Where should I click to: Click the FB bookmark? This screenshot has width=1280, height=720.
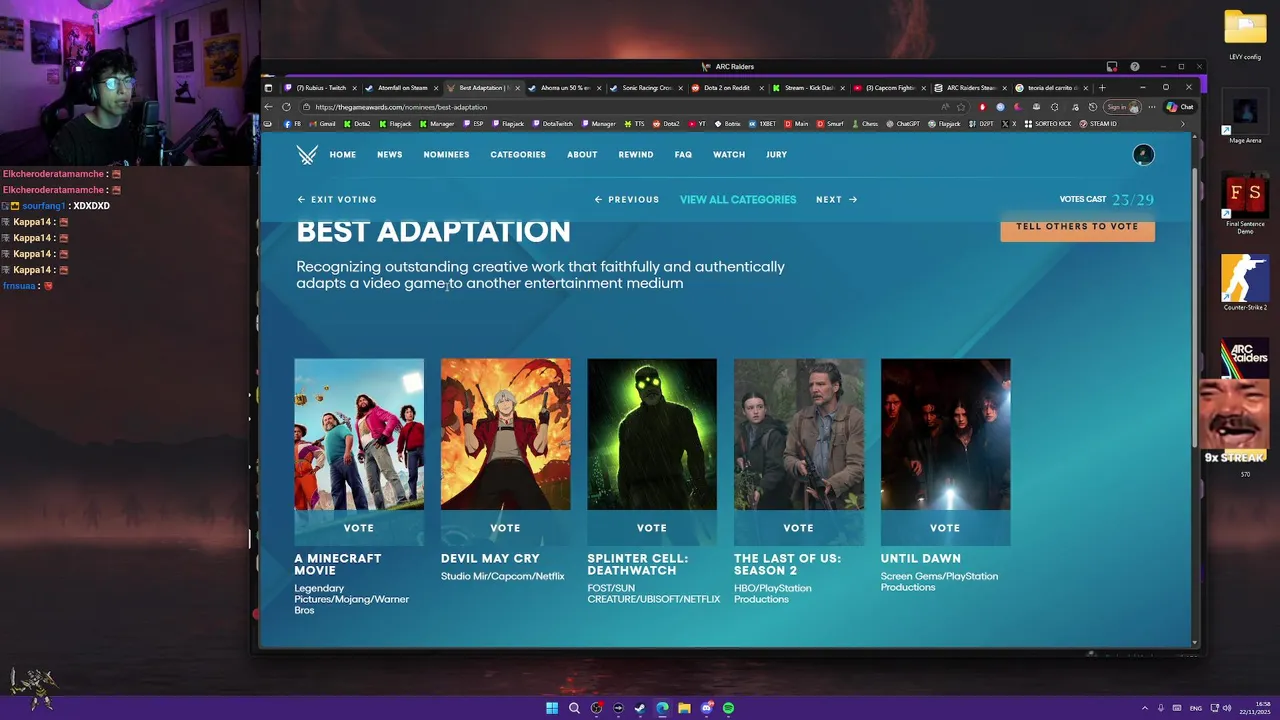click(x=293, y=124)
